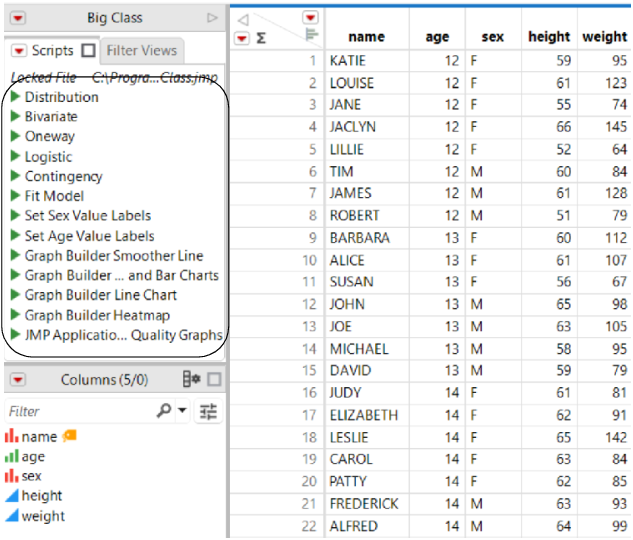Click the MICHAEL name cell
Viewport: 633px width, 540px height.
[367, 349]
